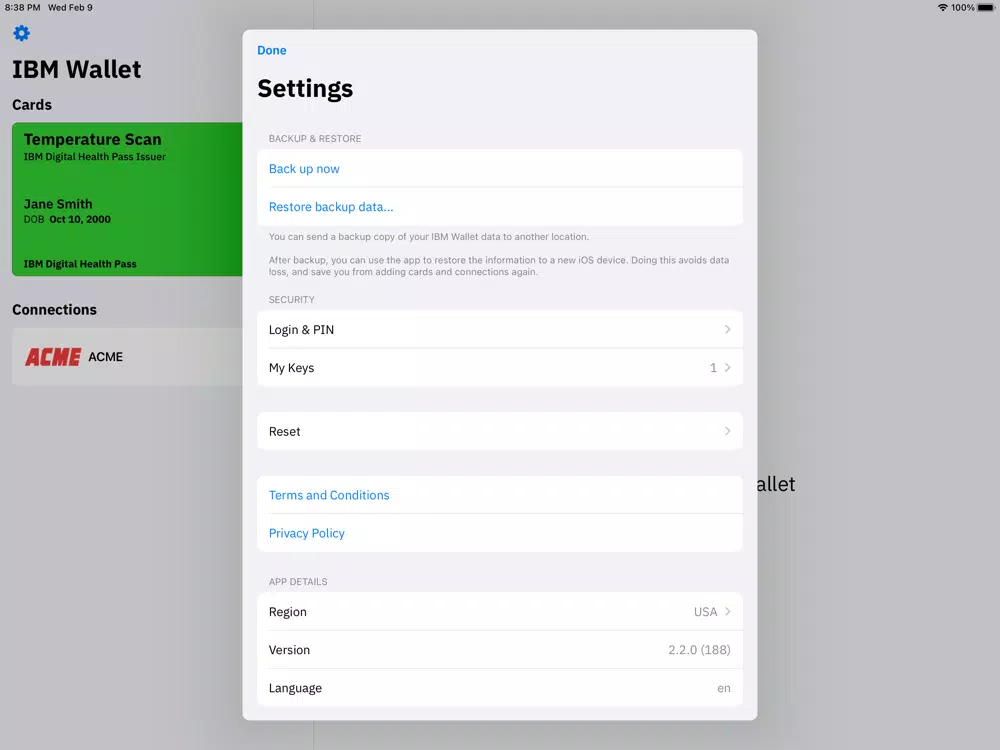The height and width of the screenshot is (750, 1000).
Task: Click the IBM Digital Health Pass card footer
Action: 80,264
